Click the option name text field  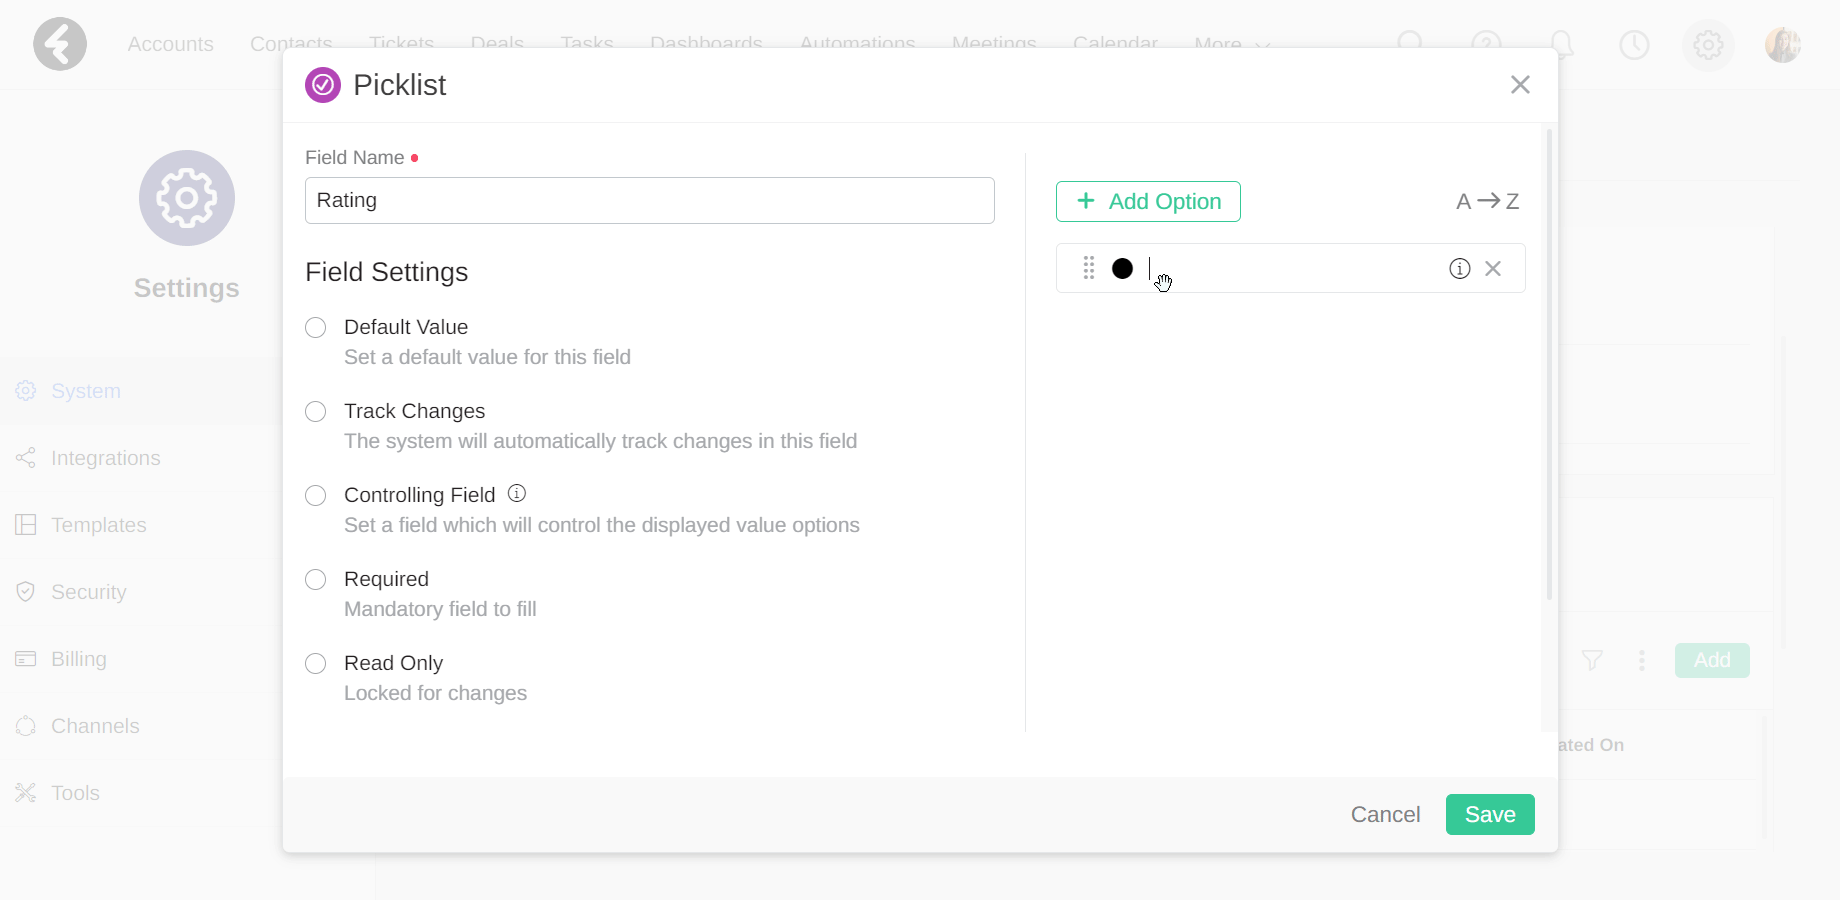(x=1292, y=268)
